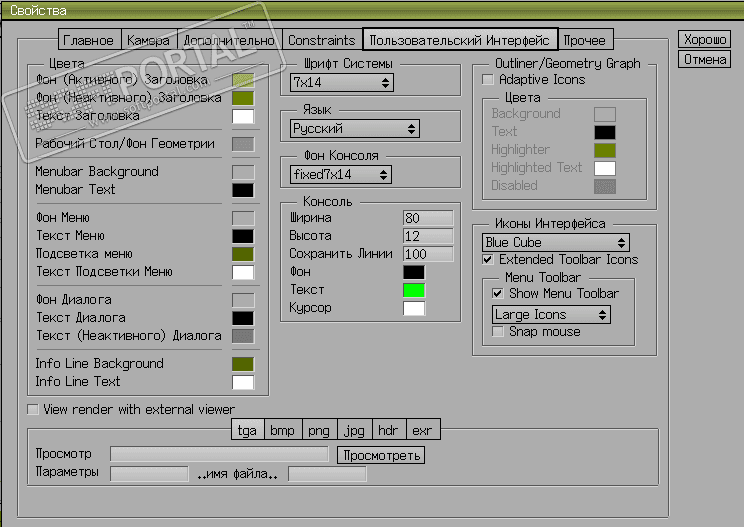Click the Outliner Disabled color swatch
Screen dimensions: 744x527
[605, 186]
